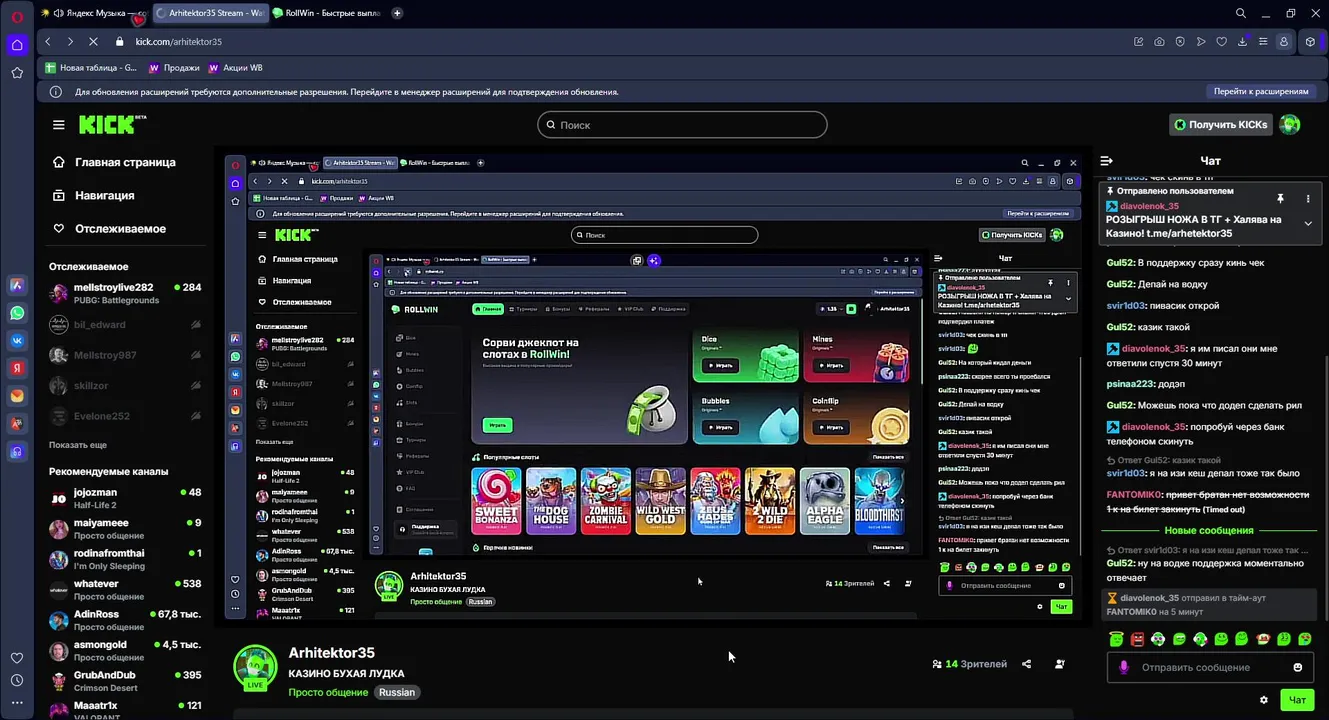Click the Russian language tag
Screen dimensions: 1329x720
point(397,692)
